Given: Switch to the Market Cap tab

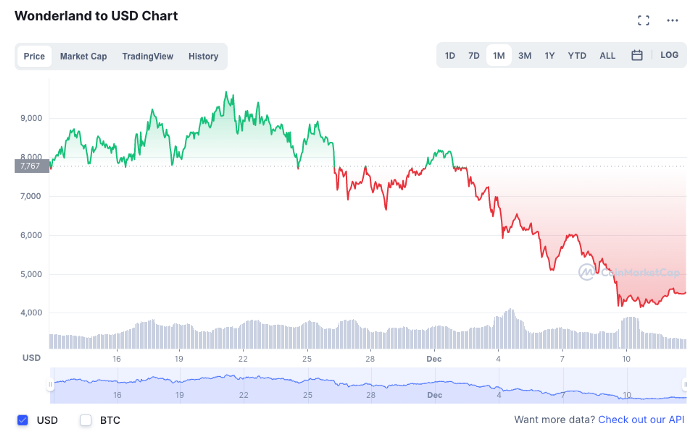Looking at the screenshot, I should coord(83,56).
